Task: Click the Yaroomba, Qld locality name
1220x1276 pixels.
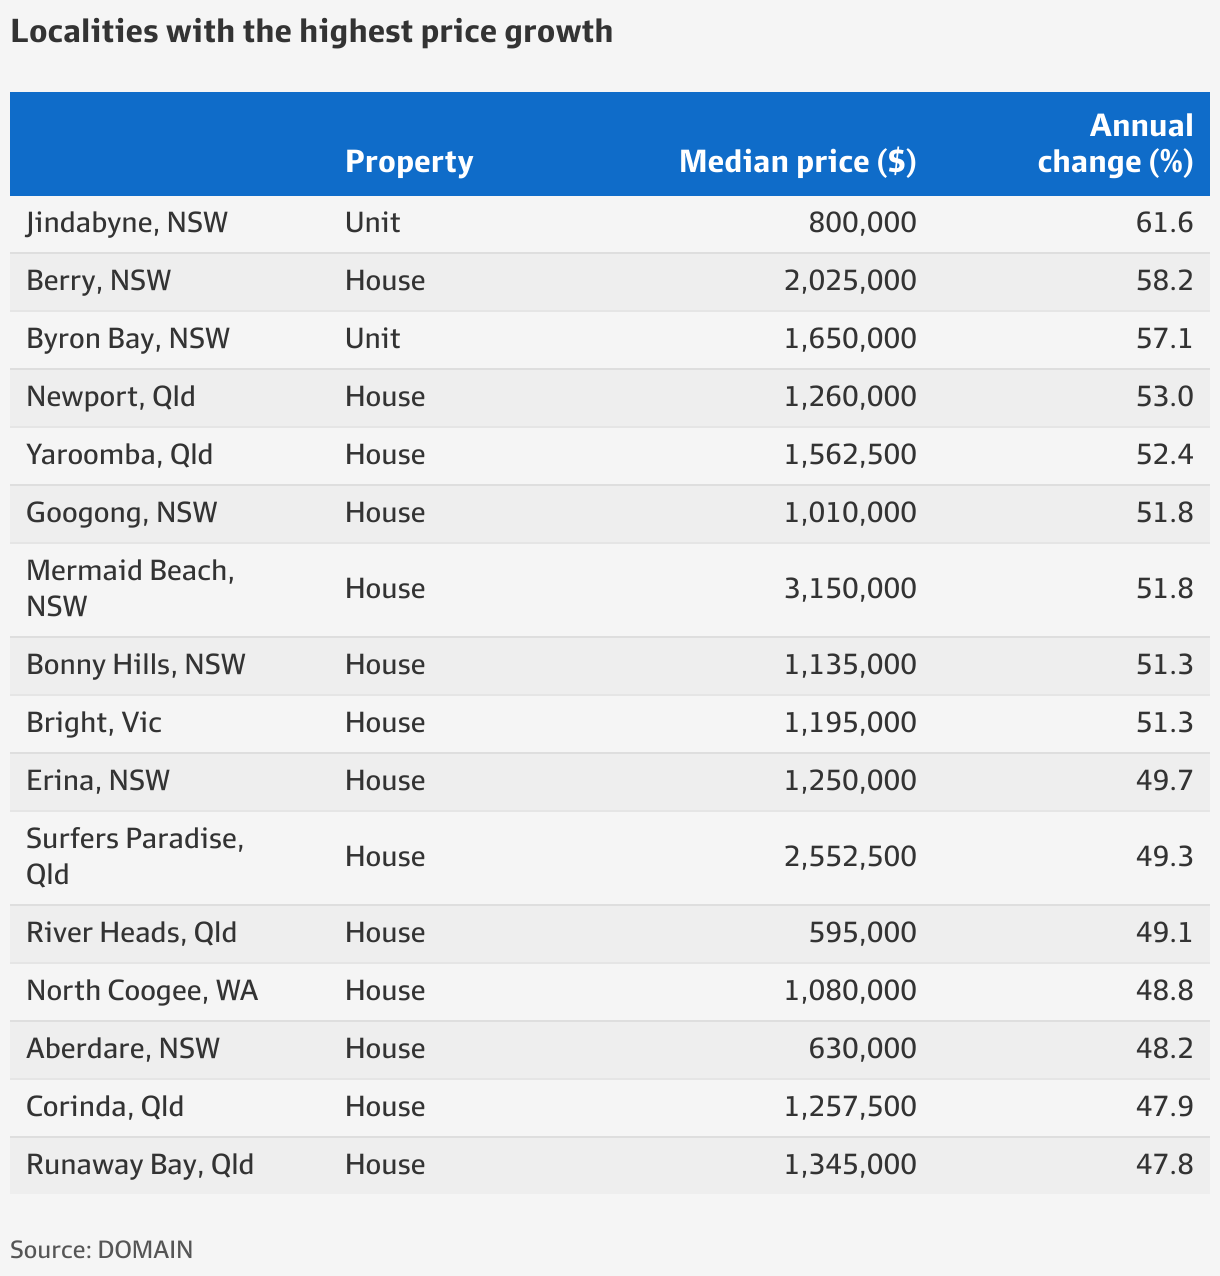Action: 120,455
